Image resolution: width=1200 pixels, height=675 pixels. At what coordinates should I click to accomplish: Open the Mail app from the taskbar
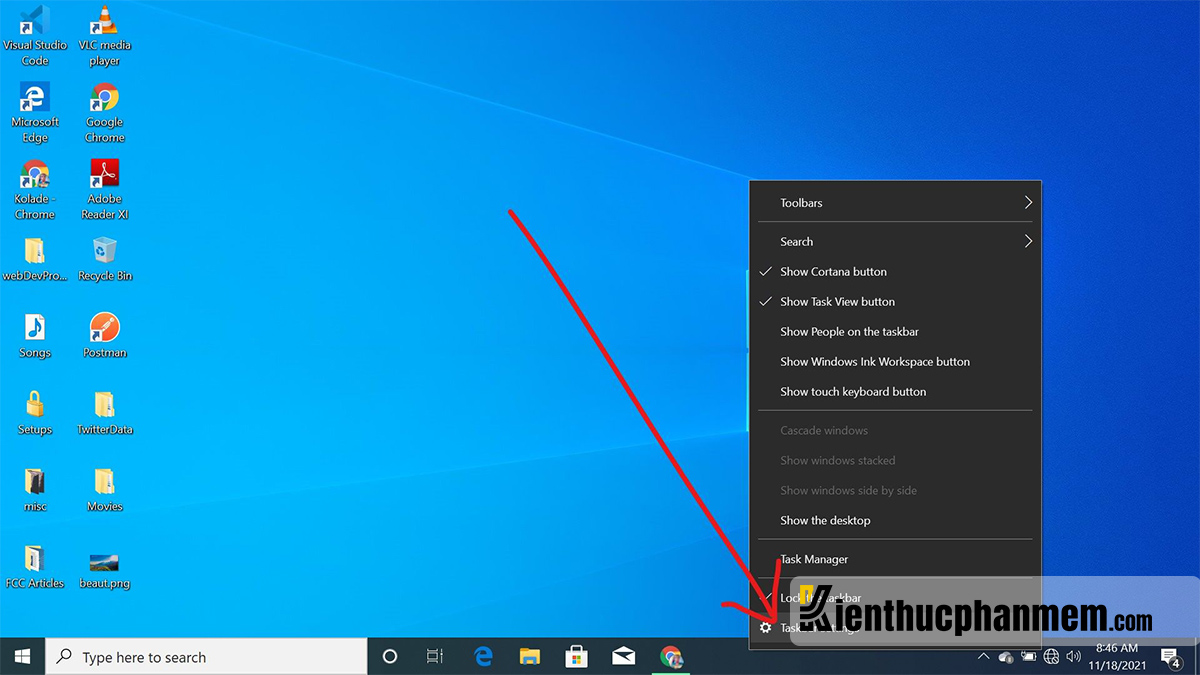click(624, 656)
